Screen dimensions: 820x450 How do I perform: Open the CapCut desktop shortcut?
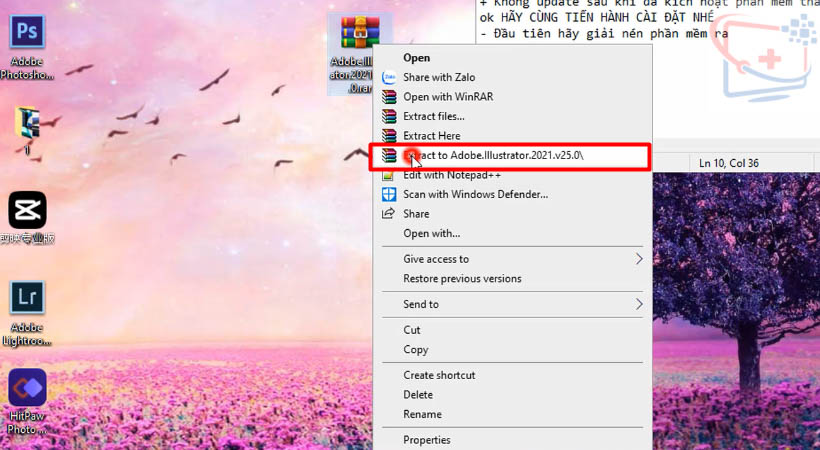click(27, 218)
